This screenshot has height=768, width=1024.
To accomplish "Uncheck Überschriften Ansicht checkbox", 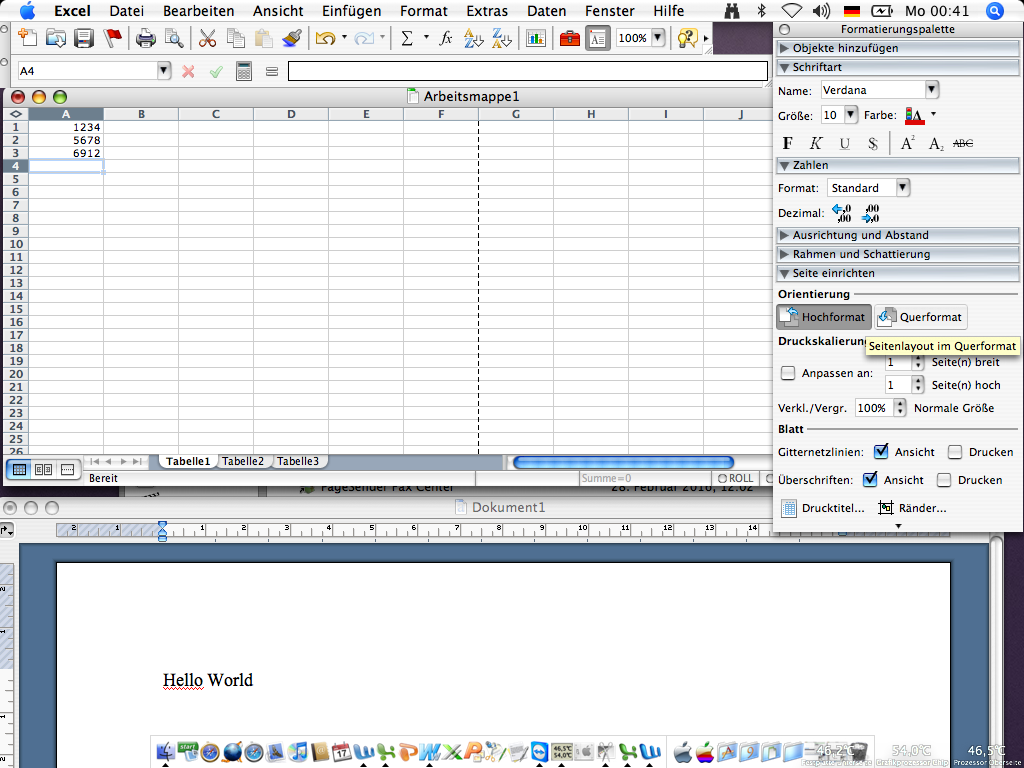I will coord(870,479).
